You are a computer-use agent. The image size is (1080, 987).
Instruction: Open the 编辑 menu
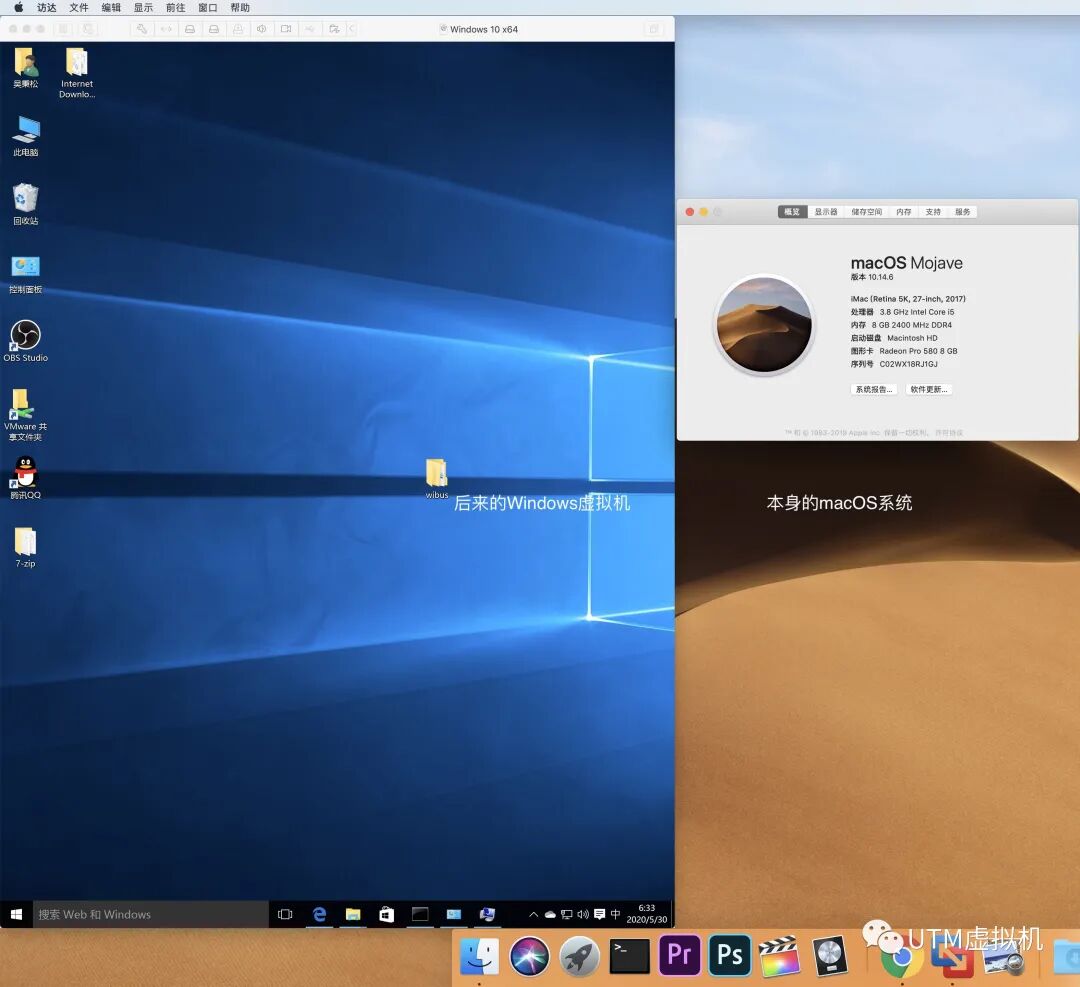(111, 8)
